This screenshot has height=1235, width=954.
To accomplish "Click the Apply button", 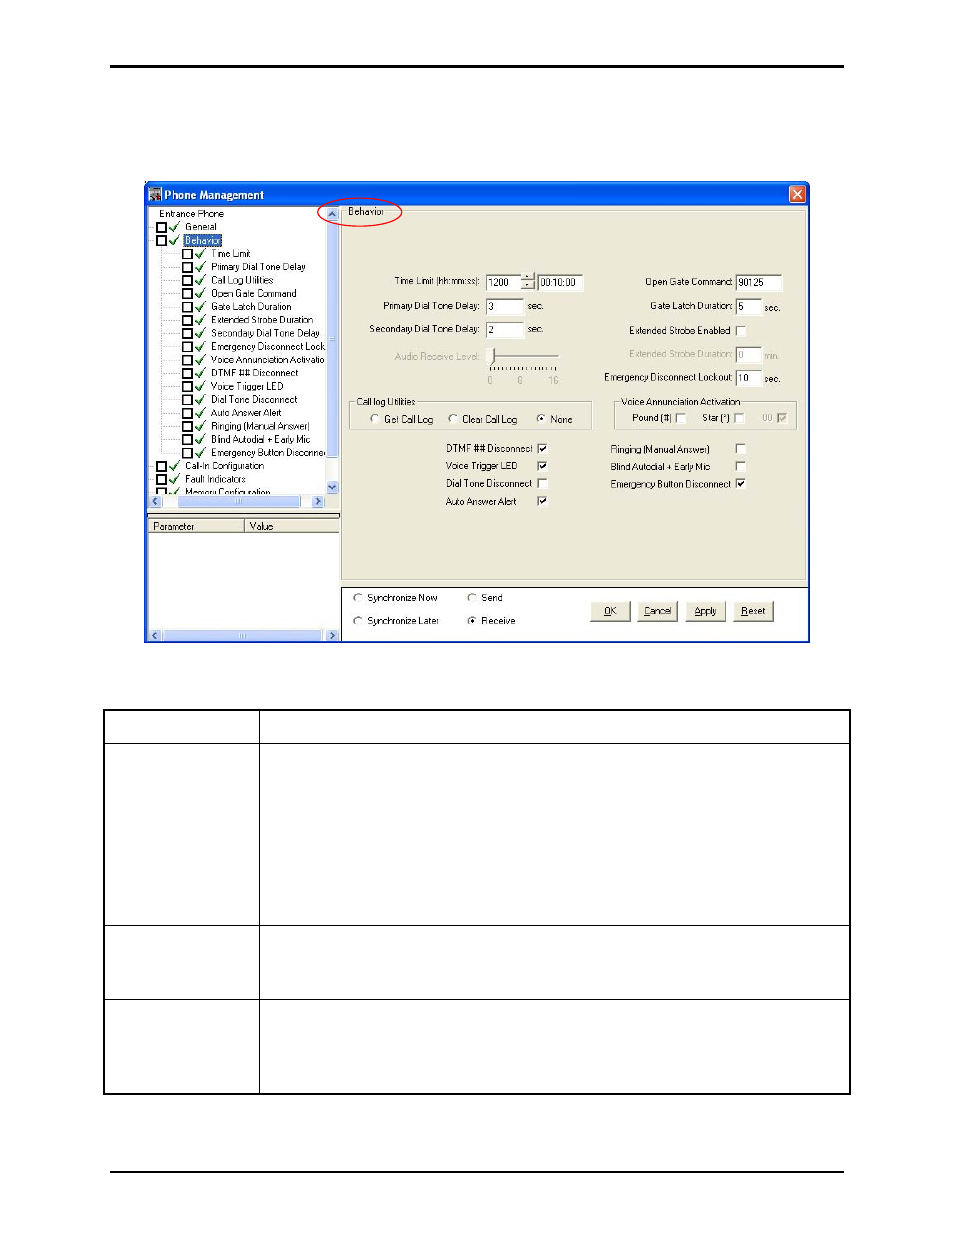I will pyautogui.click(x=706, y=611).
